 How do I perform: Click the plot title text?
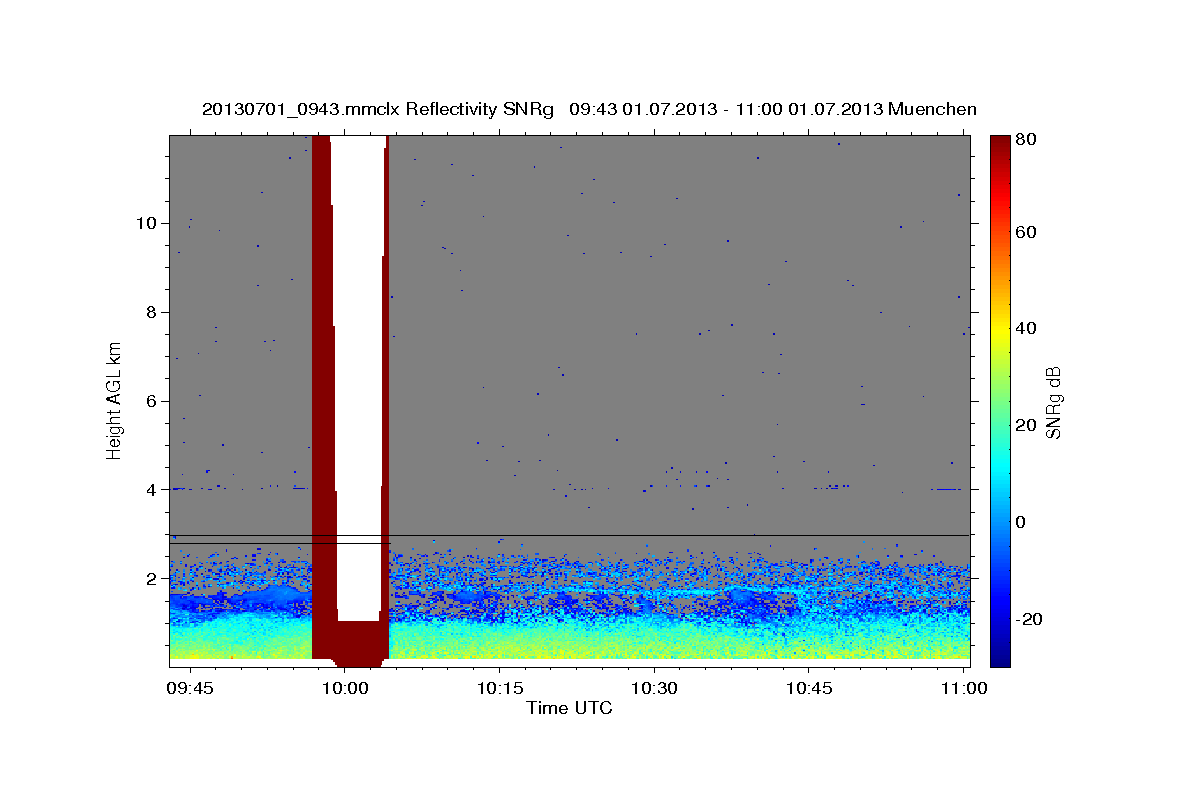click(x=589, y=109)
